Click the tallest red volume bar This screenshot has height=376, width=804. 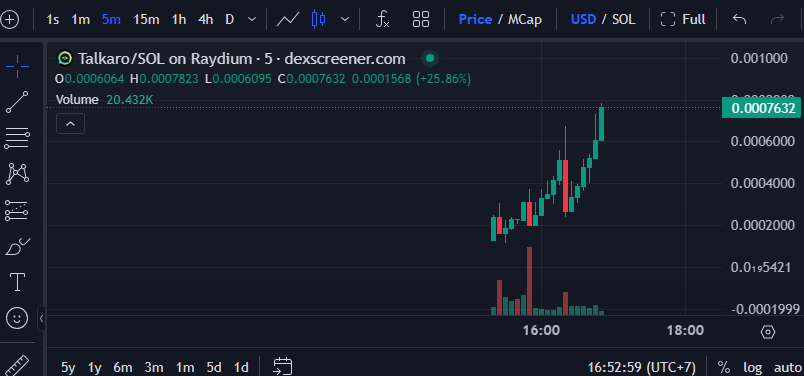click(530, 281)
